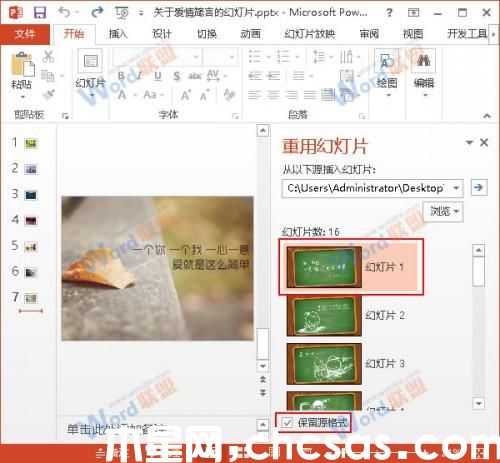Toggle Underline formatting

click(x=157, y=76)
